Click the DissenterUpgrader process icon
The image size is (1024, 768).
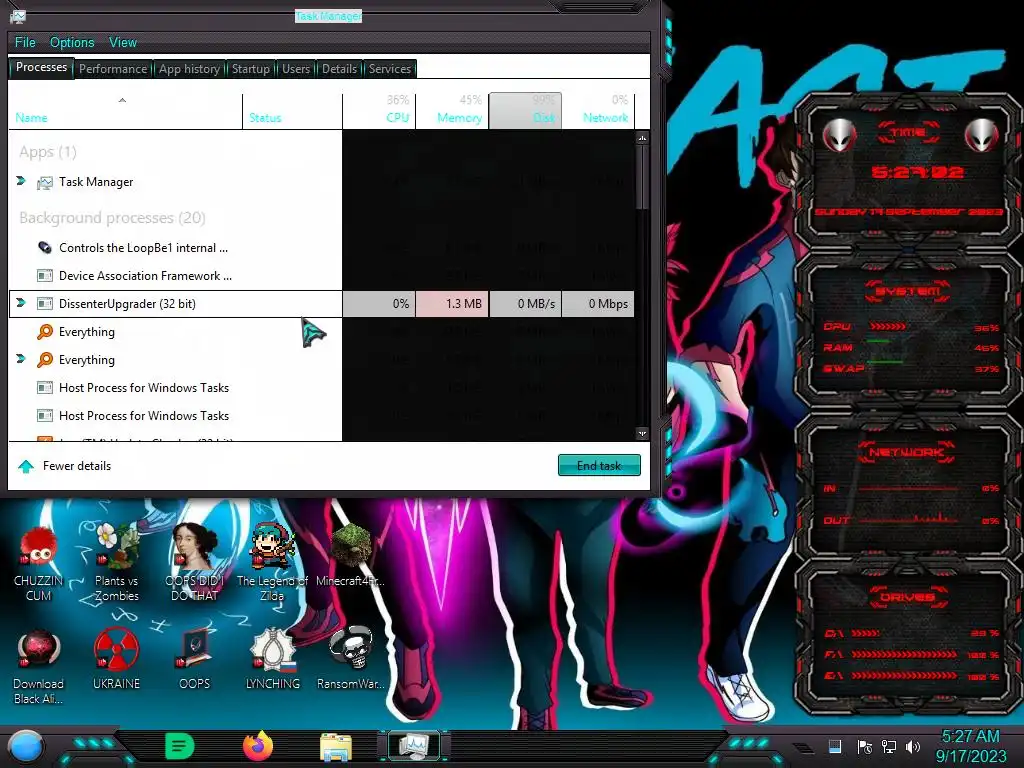pyautogui.click(x=45, y=304)
